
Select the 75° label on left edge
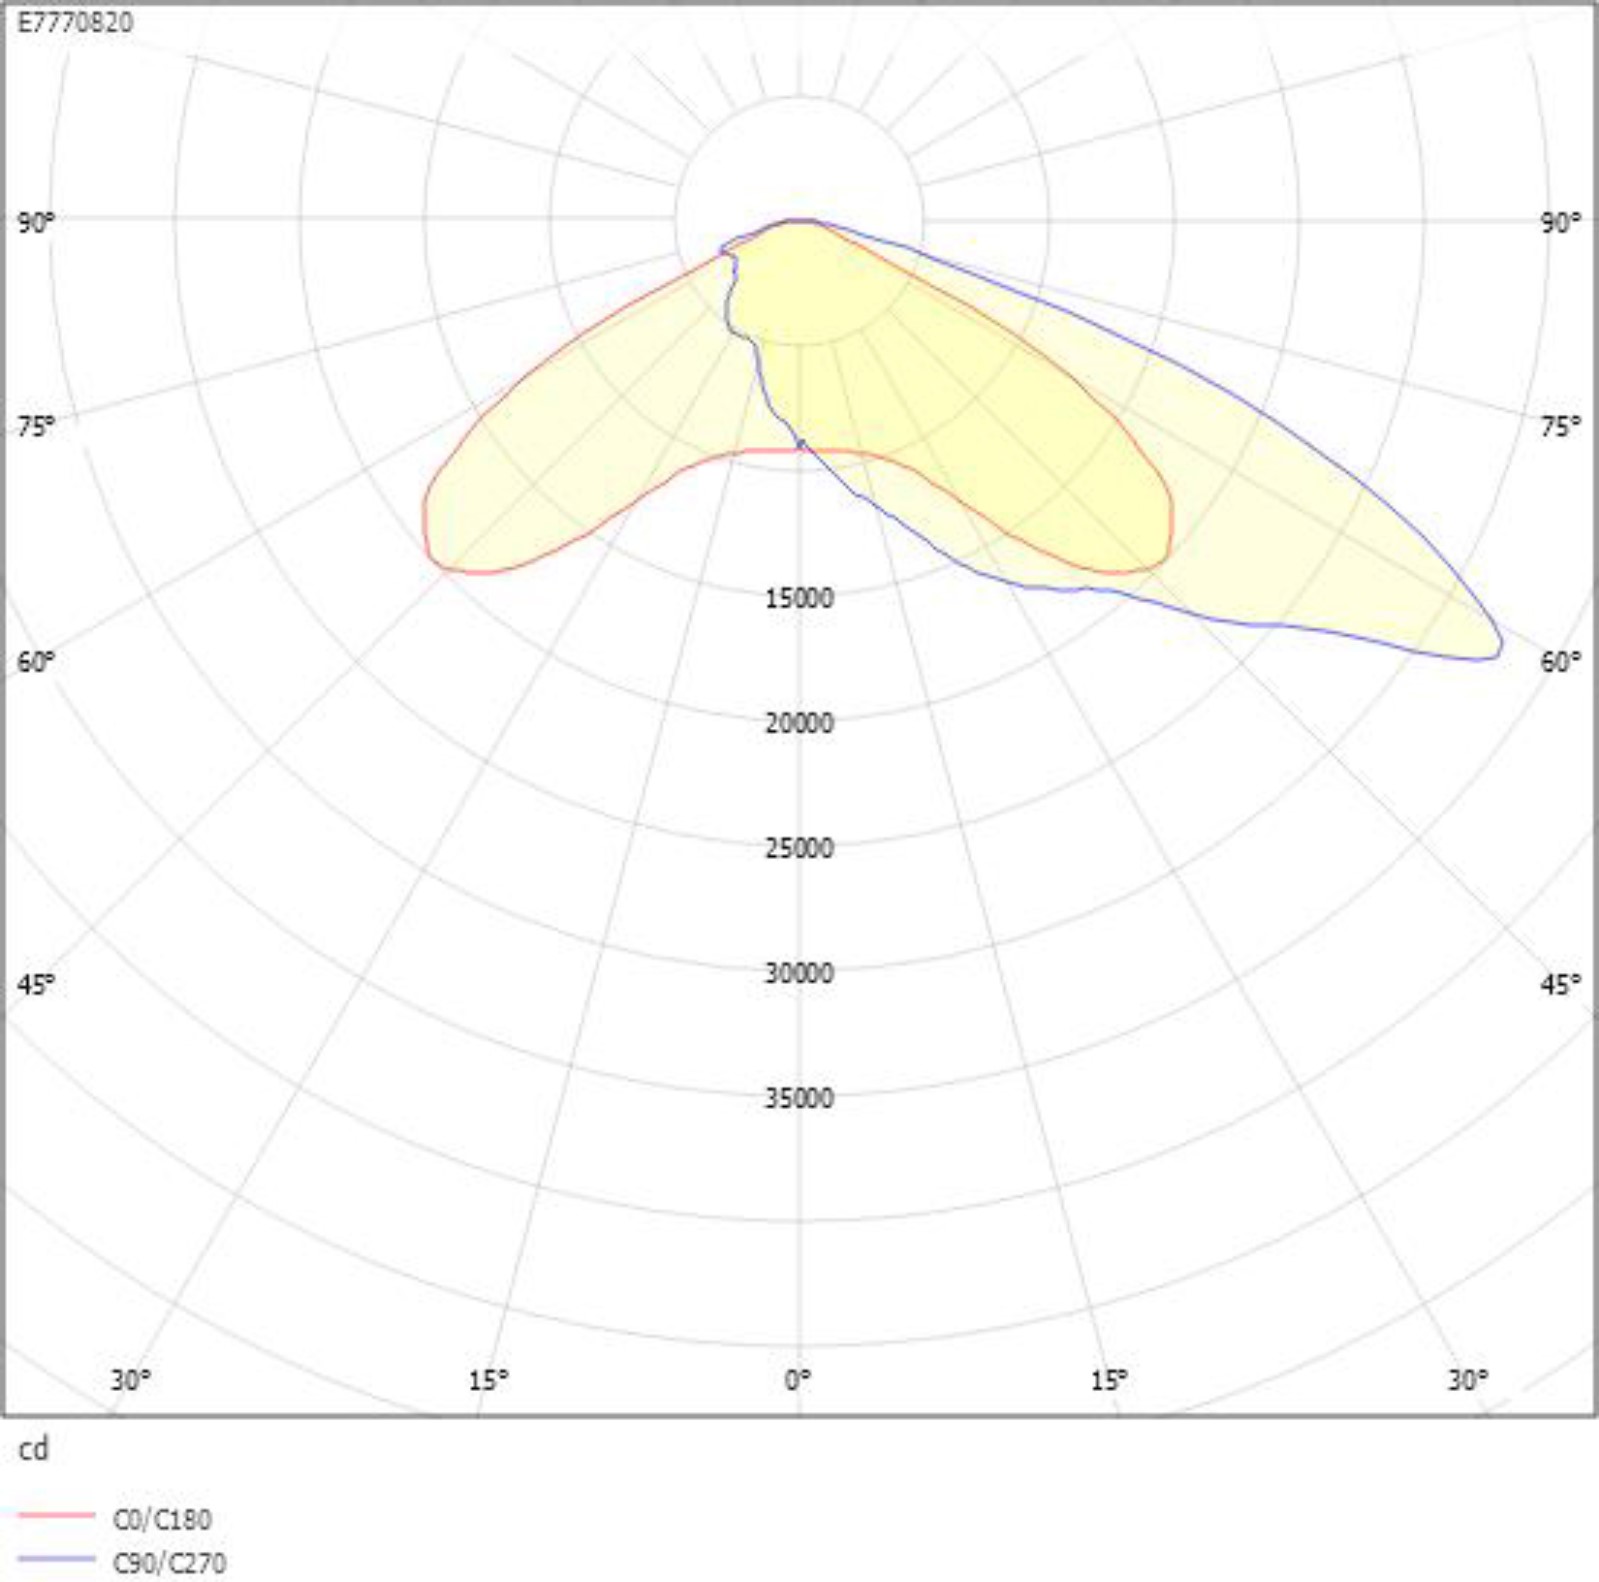coord(36,427)
